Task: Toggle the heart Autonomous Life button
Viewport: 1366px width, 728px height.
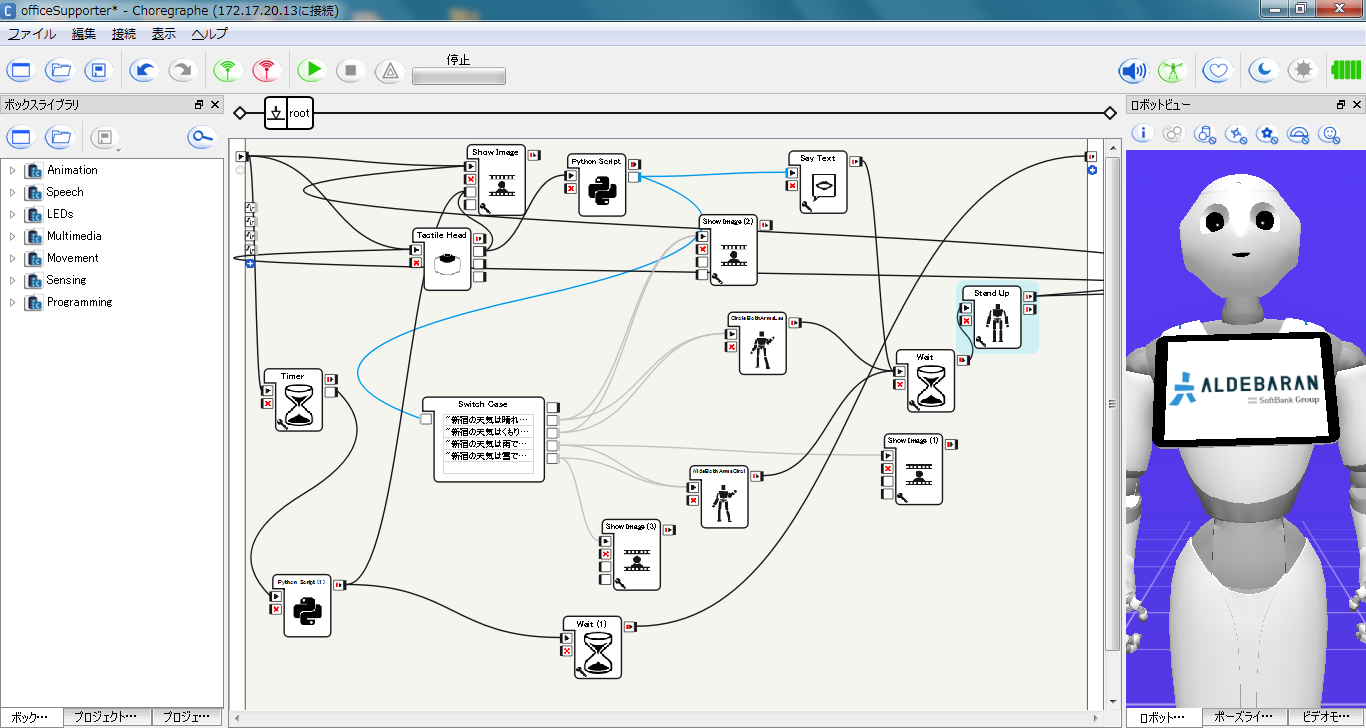Action: 1216,71
